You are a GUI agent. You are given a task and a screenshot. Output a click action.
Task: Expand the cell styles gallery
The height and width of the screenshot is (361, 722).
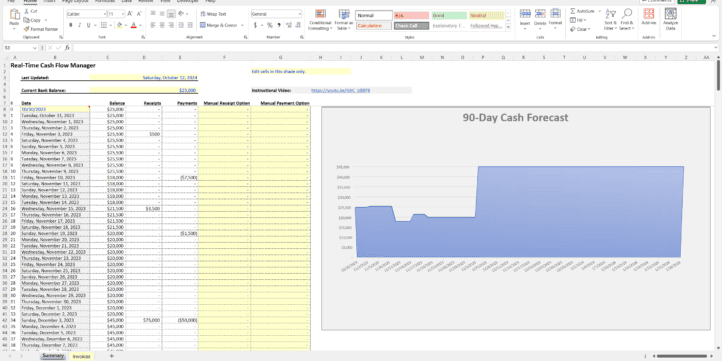pyautogui.click(x=508, y=27)
